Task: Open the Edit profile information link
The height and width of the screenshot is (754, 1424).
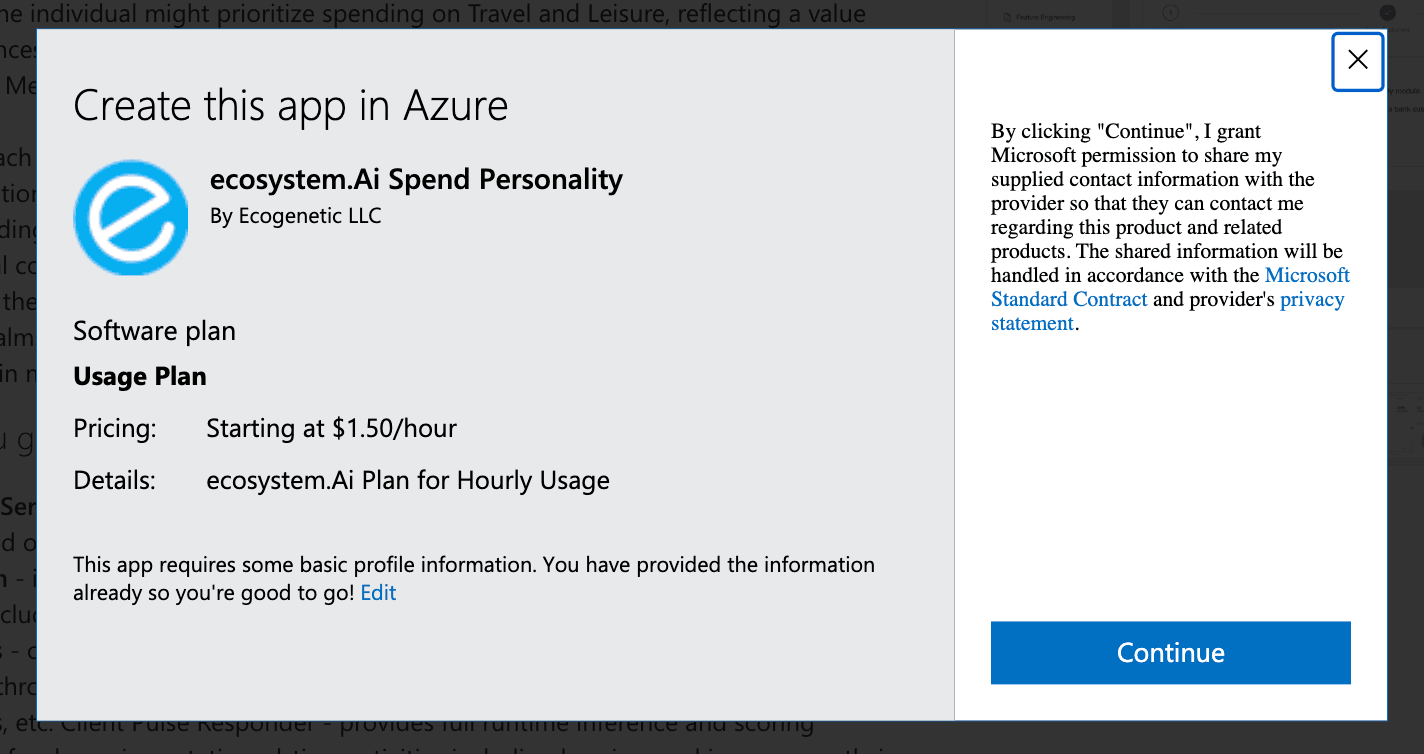Action: point(378,593)
